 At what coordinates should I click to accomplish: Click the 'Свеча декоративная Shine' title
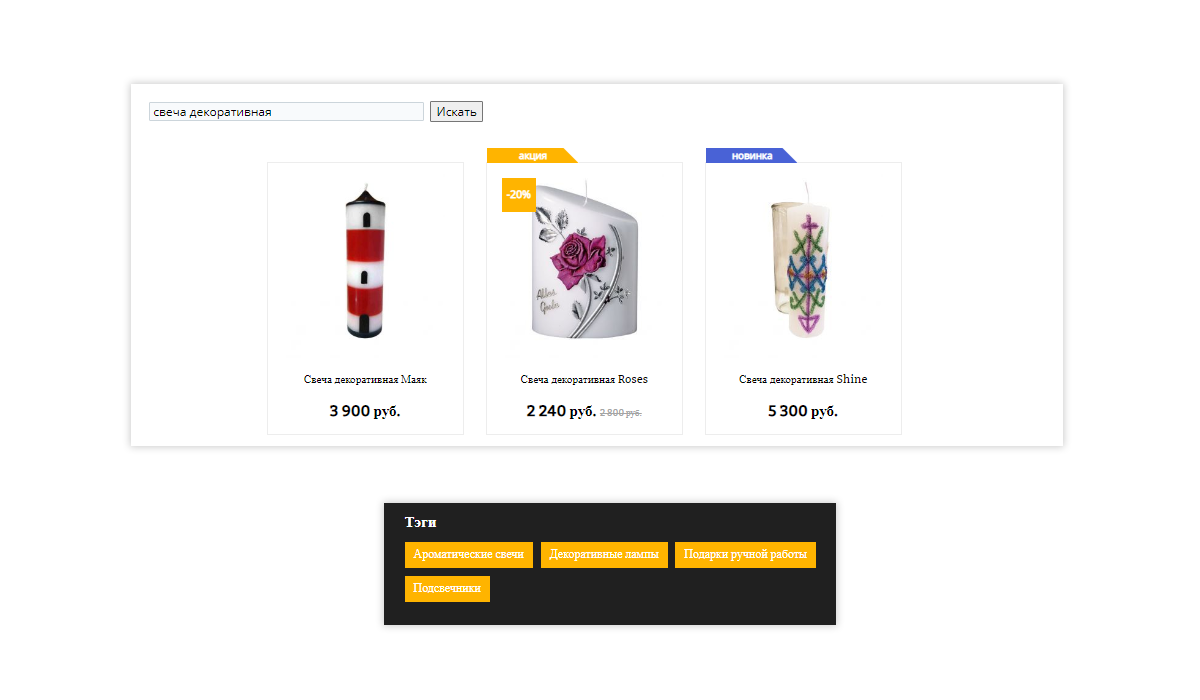tap(803, 380)
